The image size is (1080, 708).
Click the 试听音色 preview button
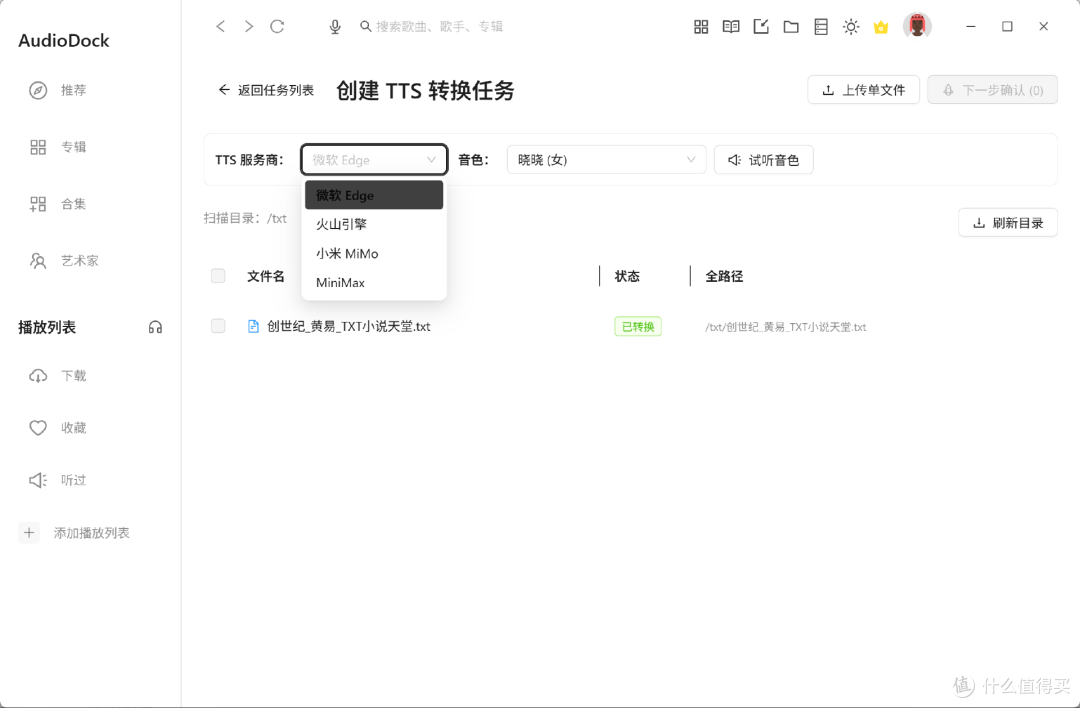(x=764, y=160)
